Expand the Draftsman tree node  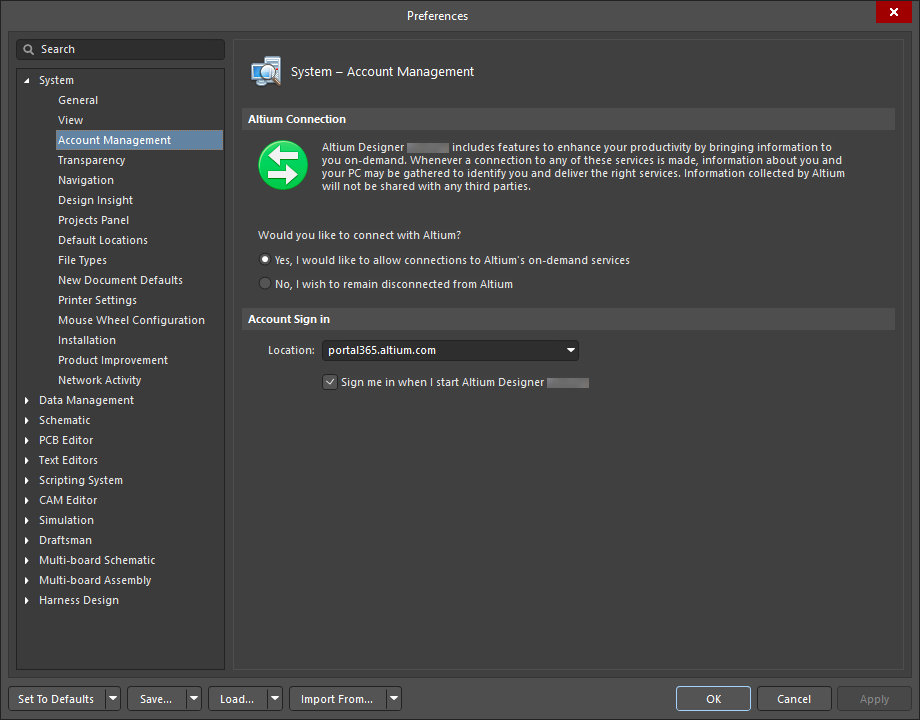26,540
